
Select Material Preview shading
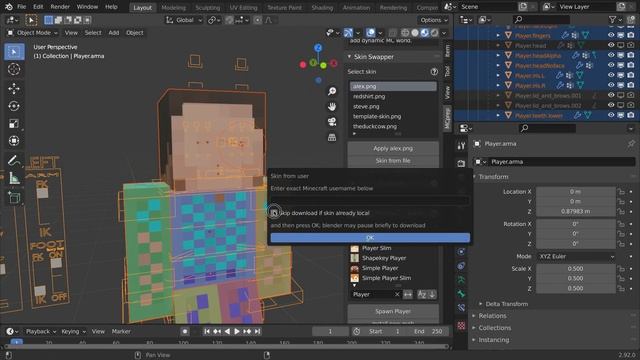pos(424,33)
